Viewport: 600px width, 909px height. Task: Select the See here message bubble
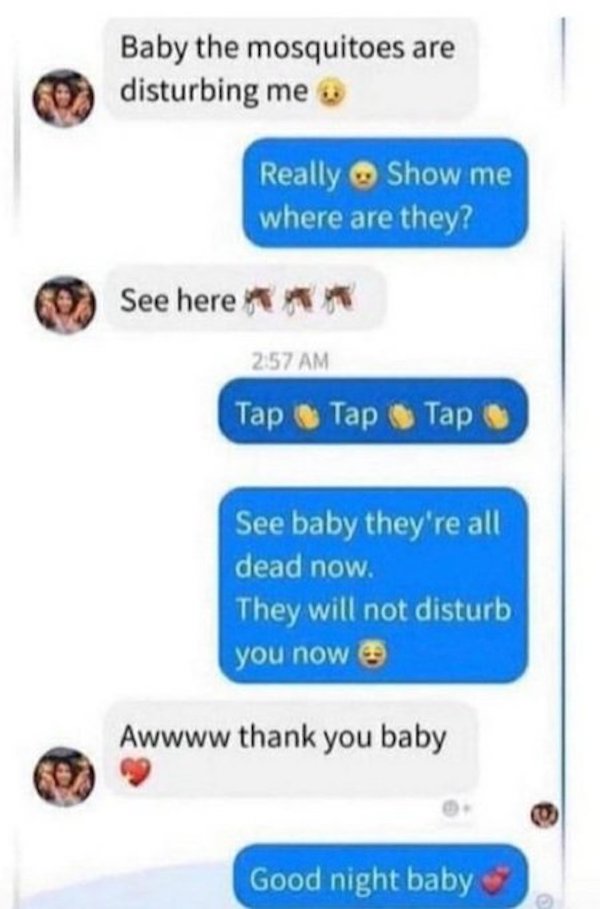click(x=246, y=300)
